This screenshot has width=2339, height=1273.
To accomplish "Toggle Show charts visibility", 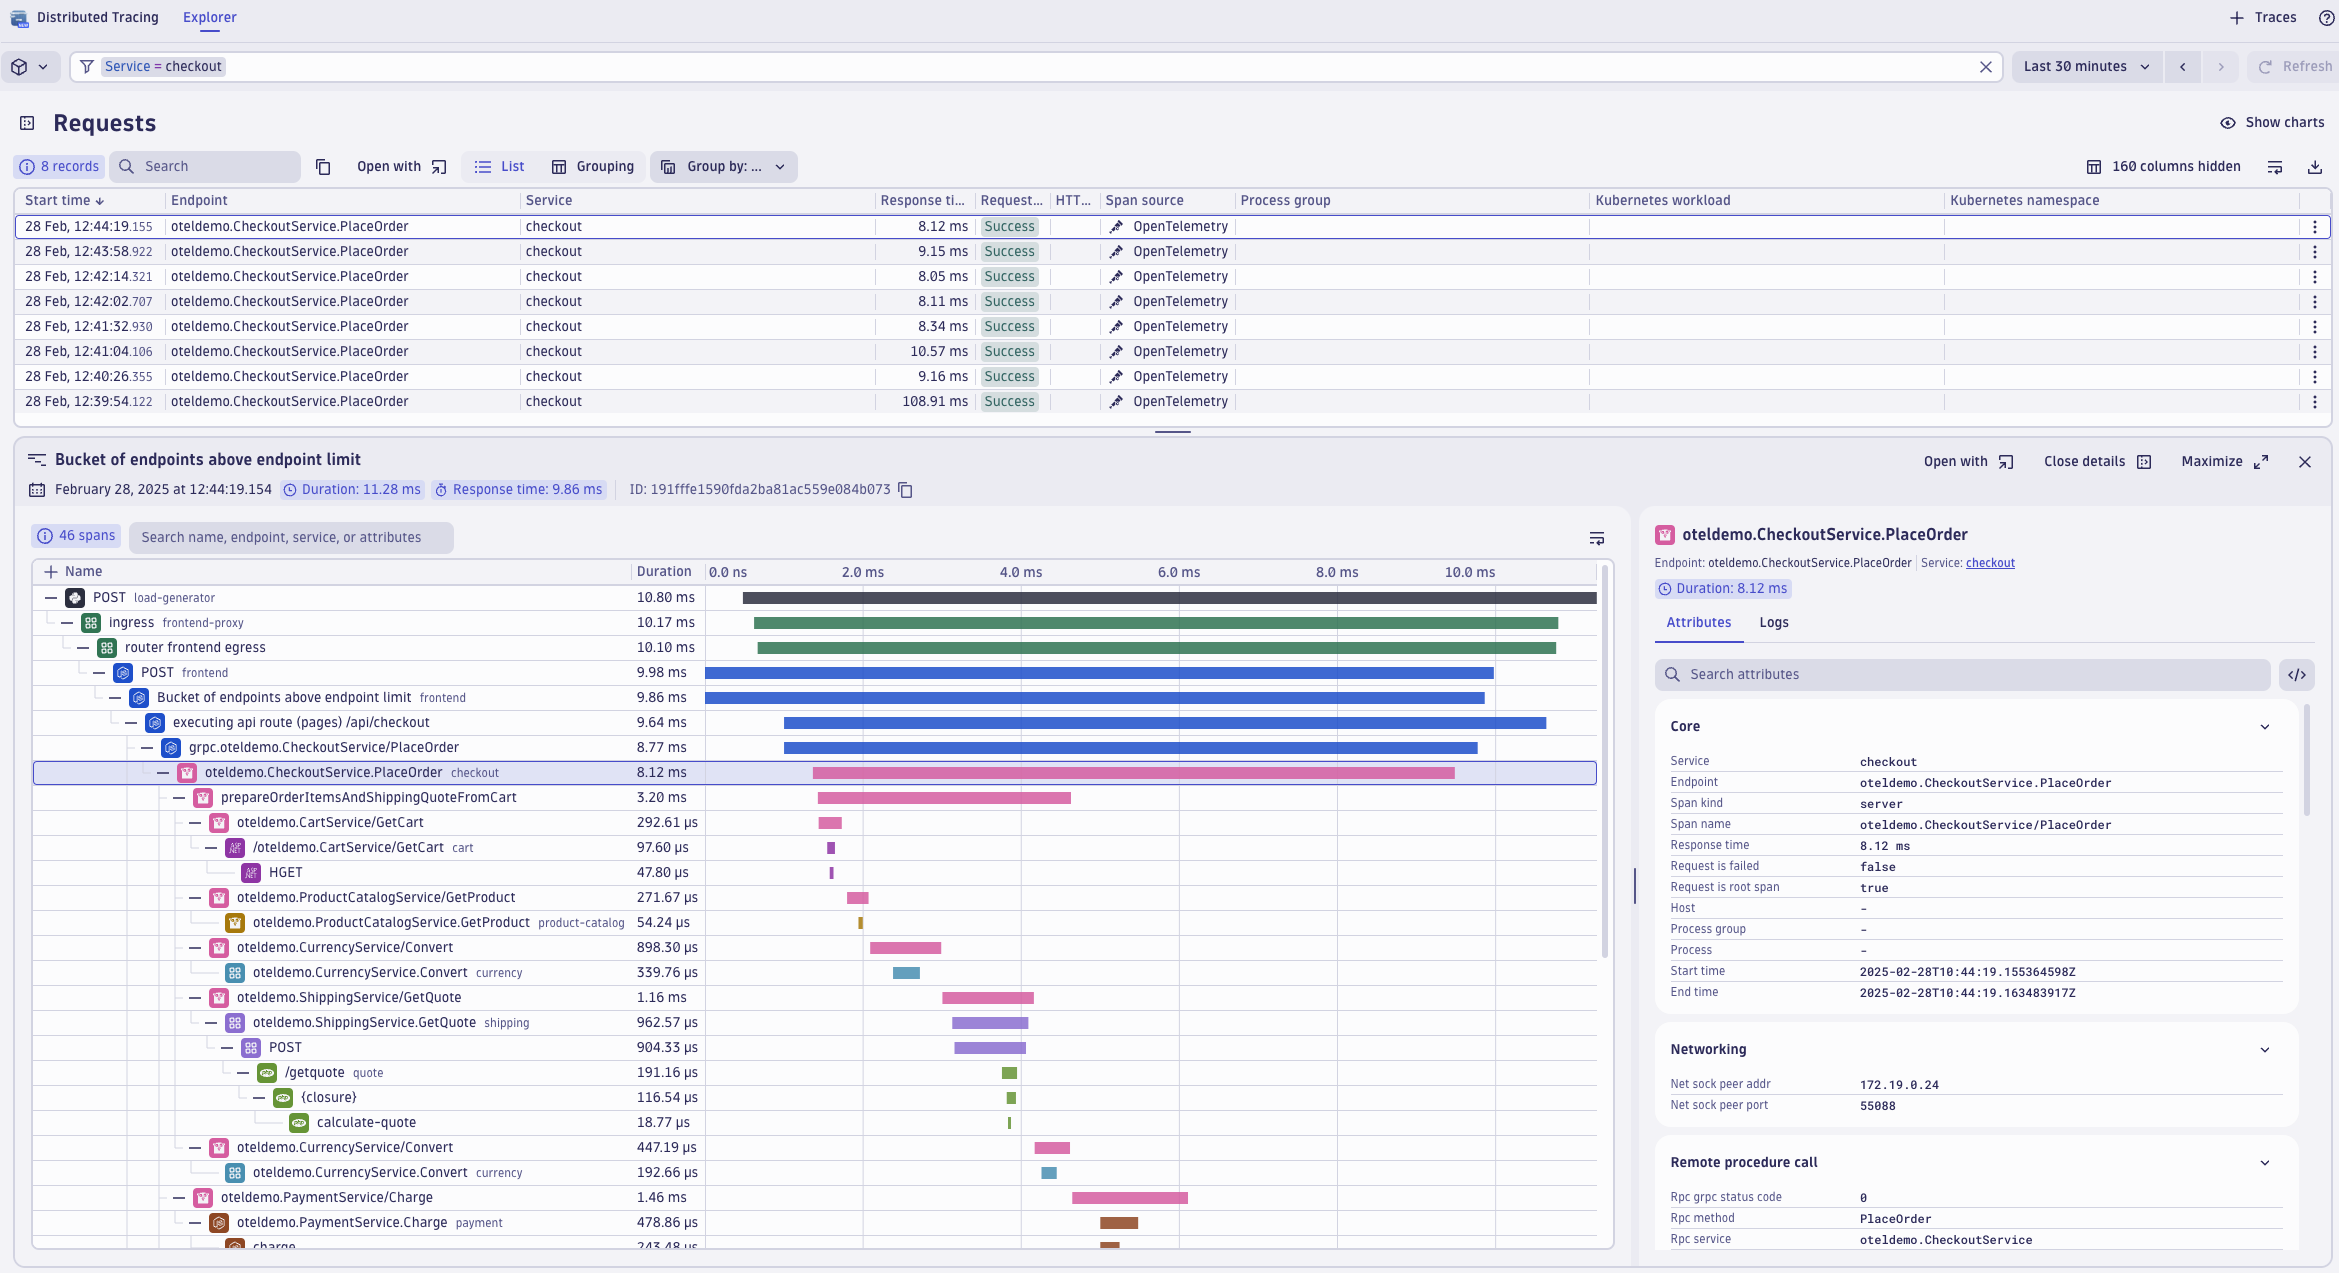I will pyautogui.click(x=2273, y=122).
